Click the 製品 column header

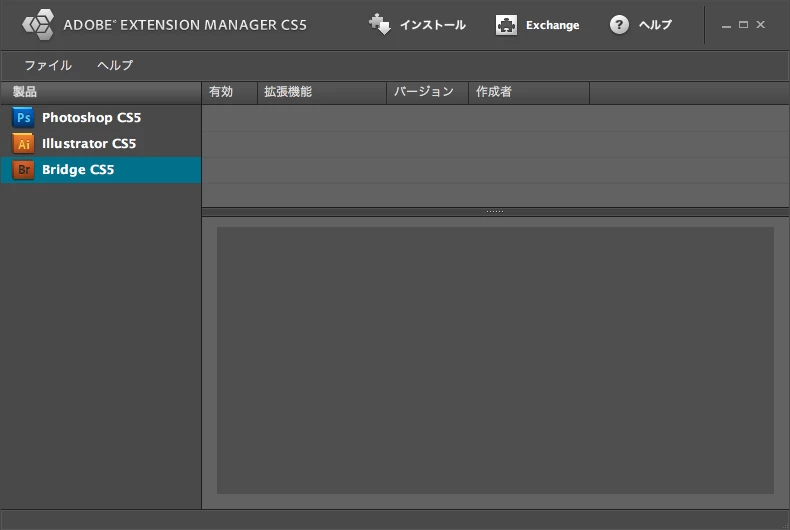click(101, 92)
